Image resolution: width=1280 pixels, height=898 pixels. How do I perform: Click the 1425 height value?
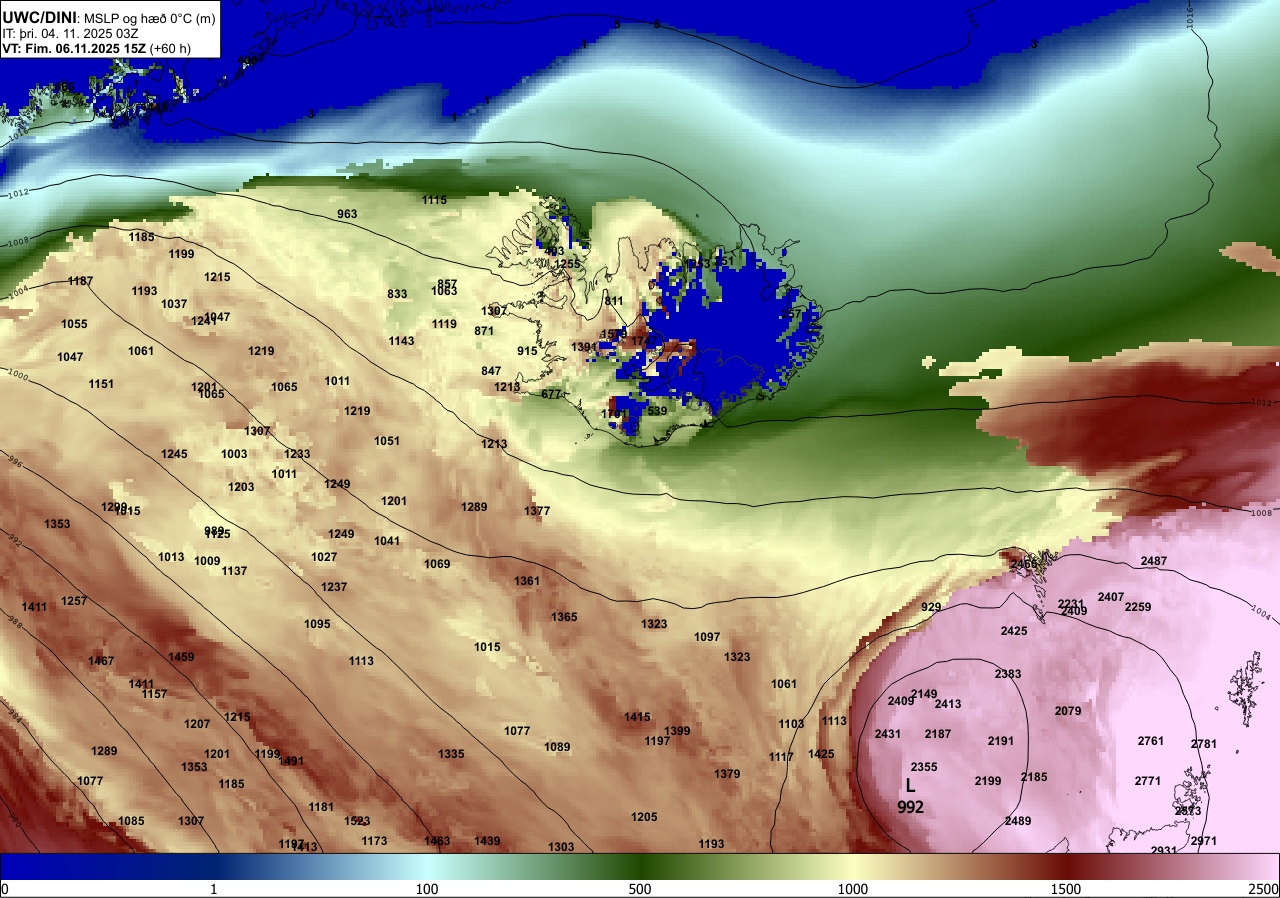tap(821, 754)
